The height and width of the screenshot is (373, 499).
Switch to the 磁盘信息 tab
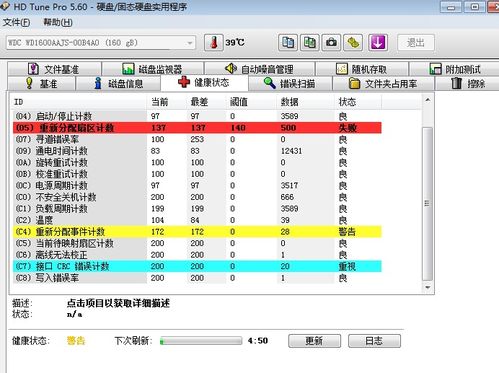(x=118, y=83)
